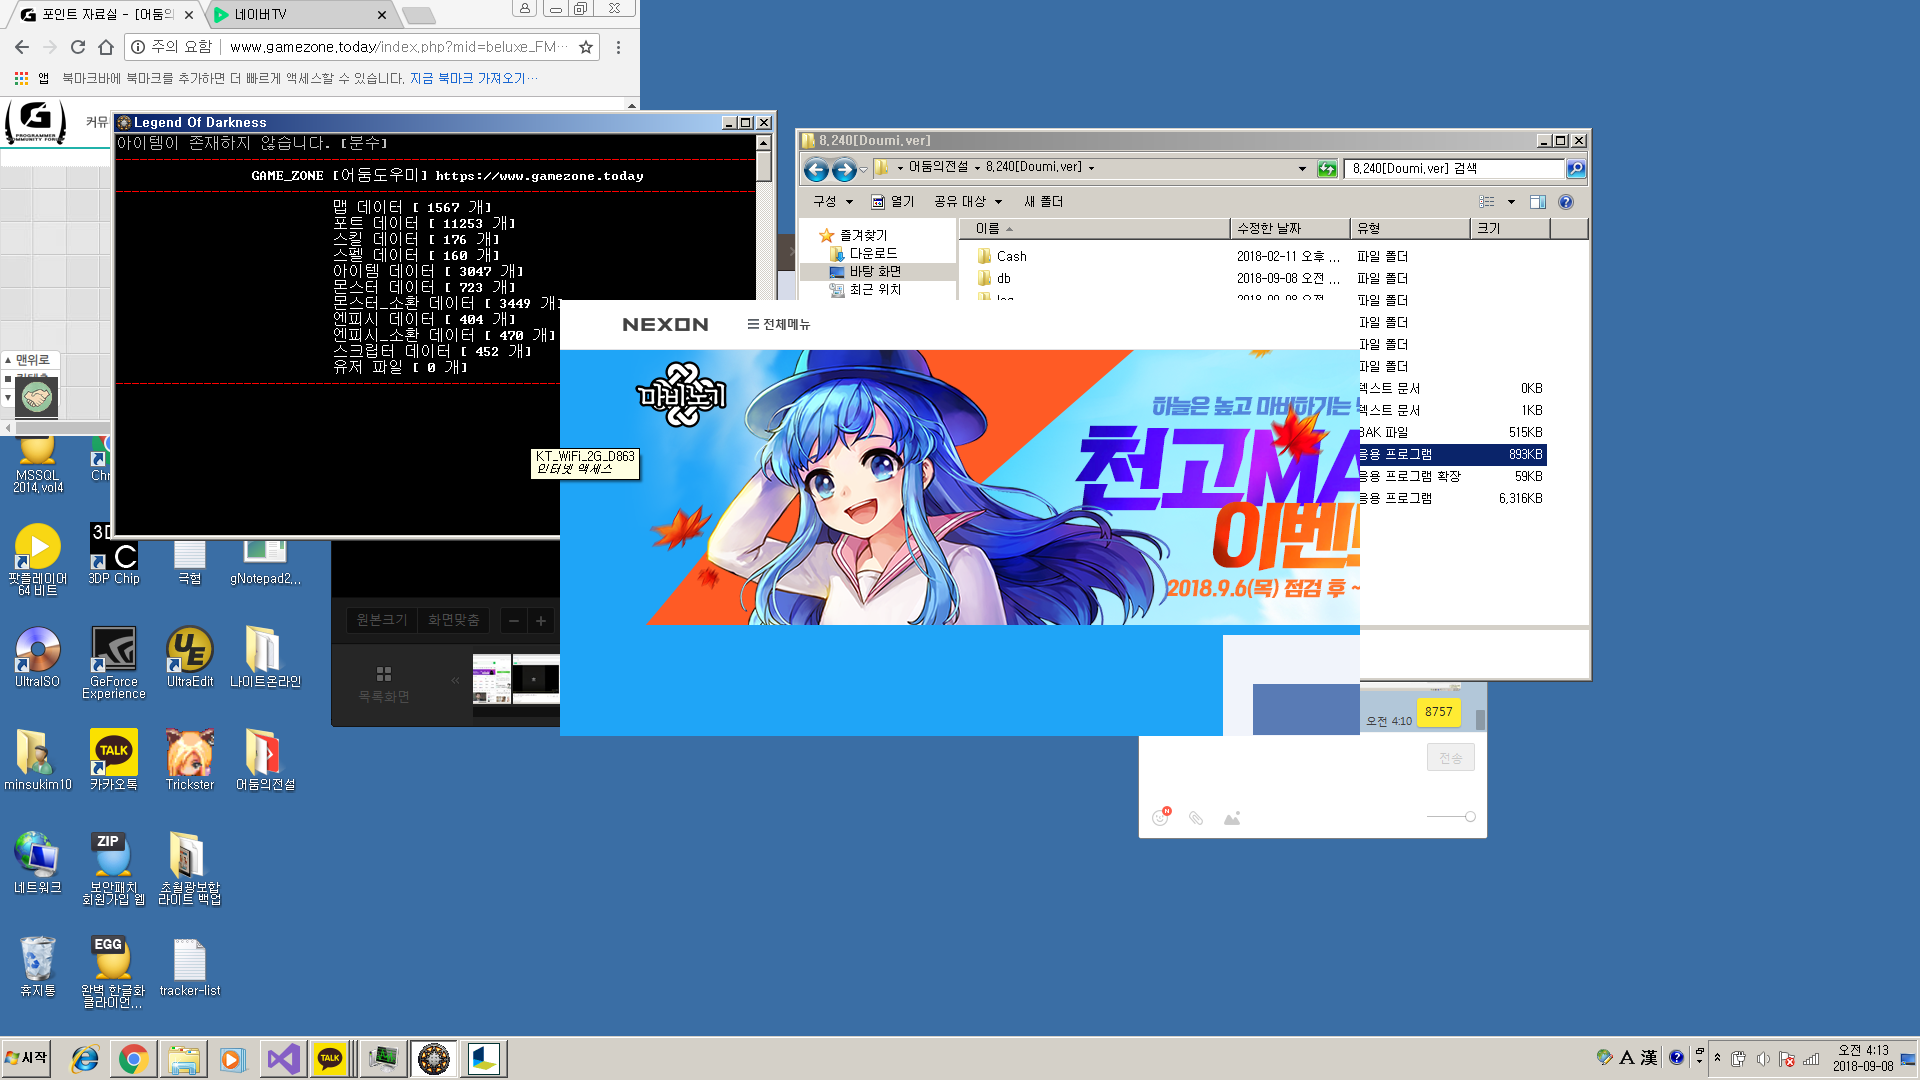Click the 새 폴더 new folder button

(1043, 202)
